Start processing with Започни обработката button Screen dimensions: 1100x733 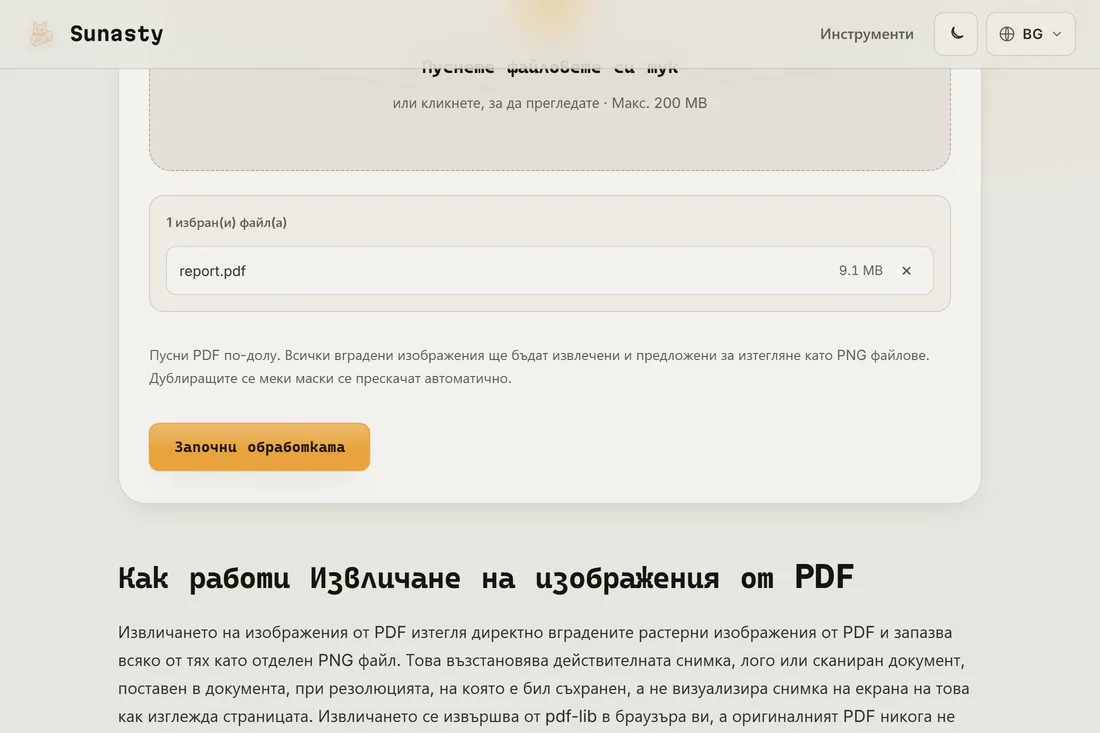point(260,447)
